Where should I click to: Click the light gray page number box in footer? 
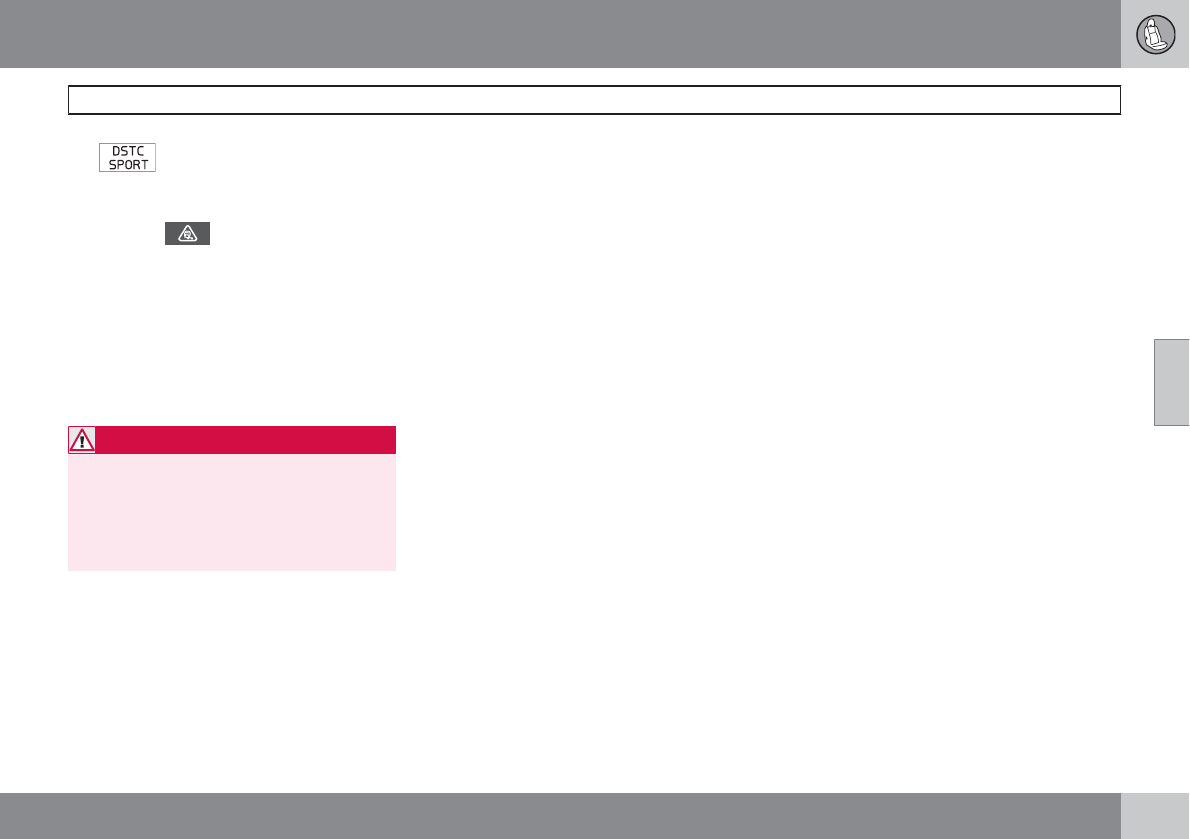[1155, 815]
